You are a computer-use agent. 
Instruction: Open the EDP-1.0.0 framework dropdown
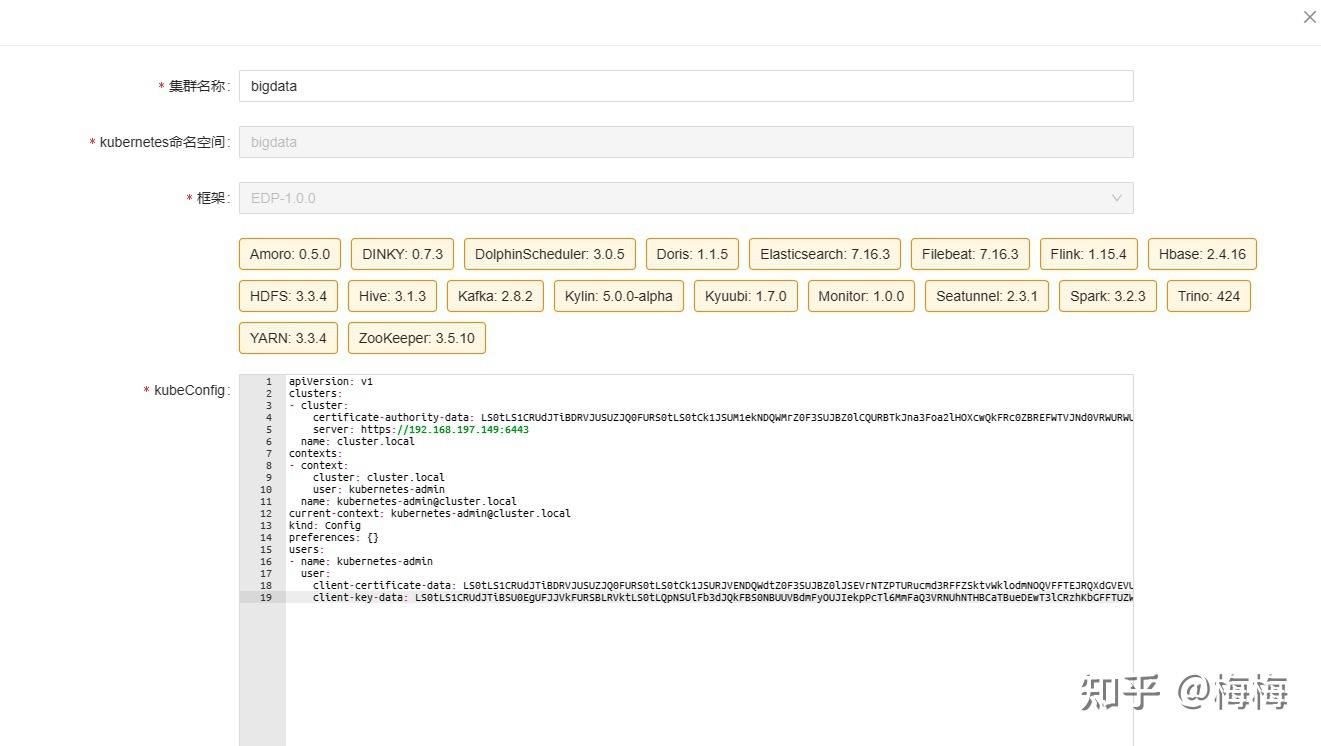[686, 198]
